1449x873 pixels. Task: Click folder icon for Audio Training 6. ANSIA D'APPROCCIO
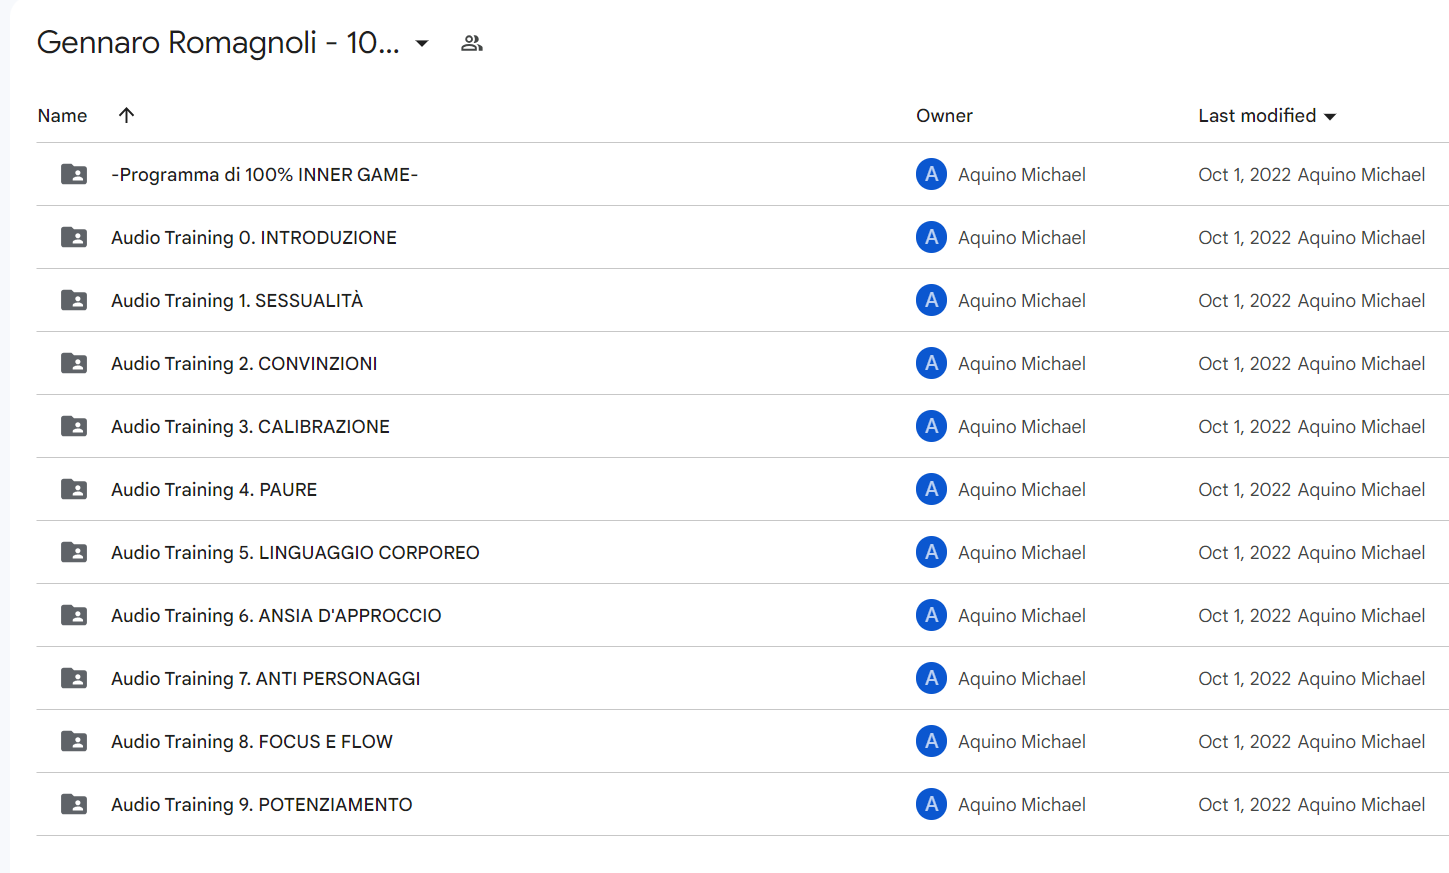[74, 615]
